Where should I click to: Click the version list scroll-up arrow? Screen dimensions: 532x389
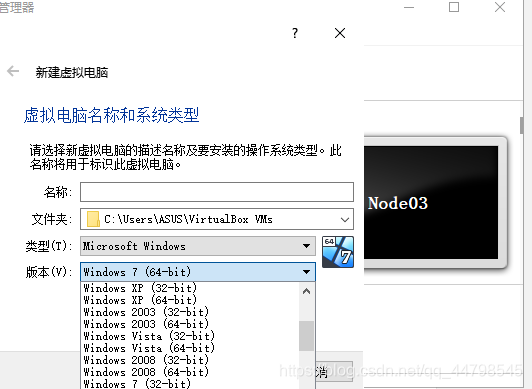(x=306, y=291)
